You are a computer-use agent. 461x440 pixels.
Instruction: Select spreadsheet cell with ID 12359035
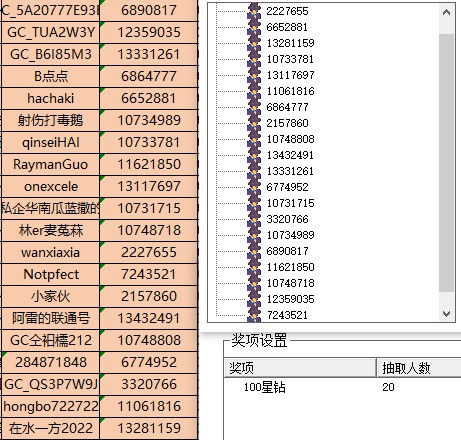click(x=149, y=32)
